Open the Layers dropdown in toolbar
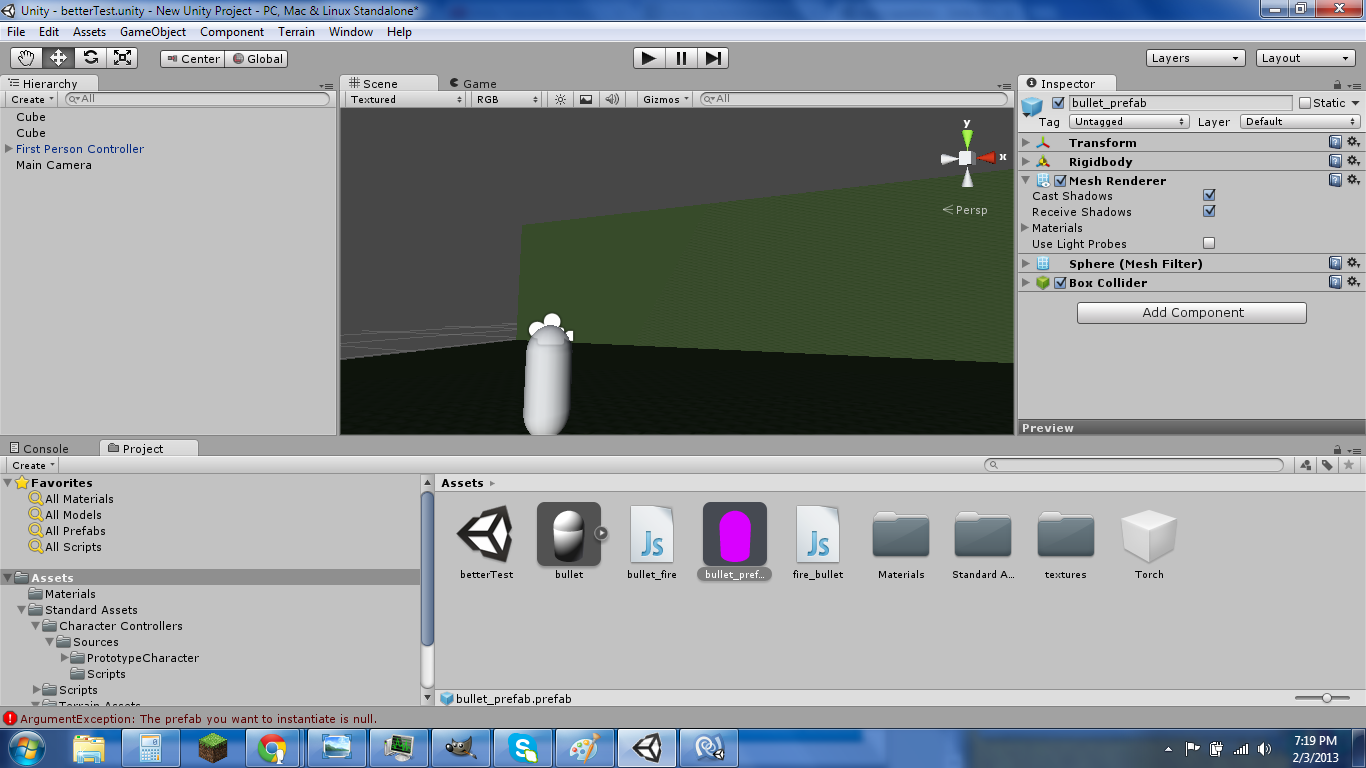1366x768 pixels. pyautogui.click(x=1196, y=58)
